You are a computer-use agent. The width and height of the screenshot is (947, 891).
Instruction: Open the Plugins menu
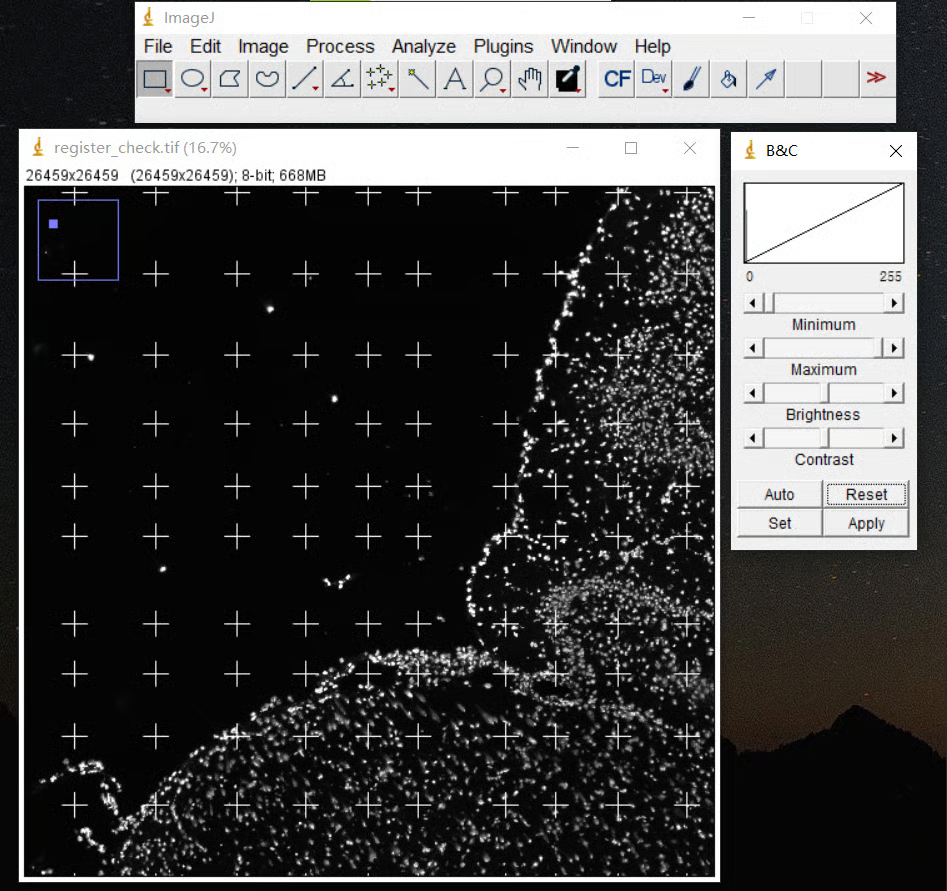tap(503, 46)
